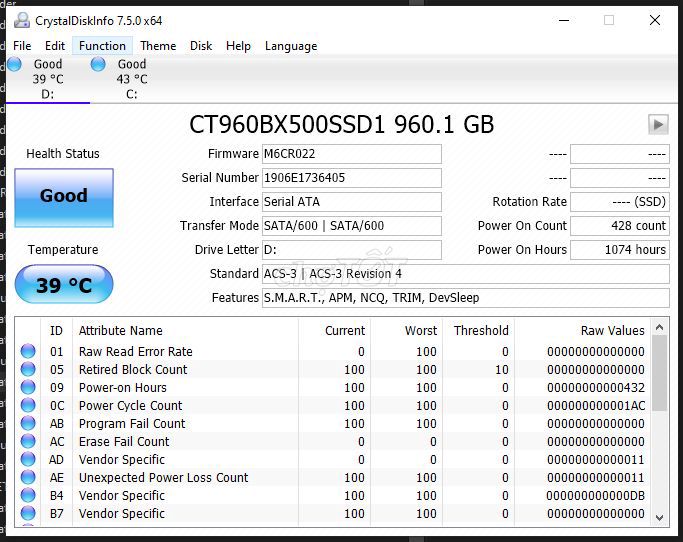Click status orb for AD Vendor Specific
683x542 pixels.
click(x=28, y=459)
